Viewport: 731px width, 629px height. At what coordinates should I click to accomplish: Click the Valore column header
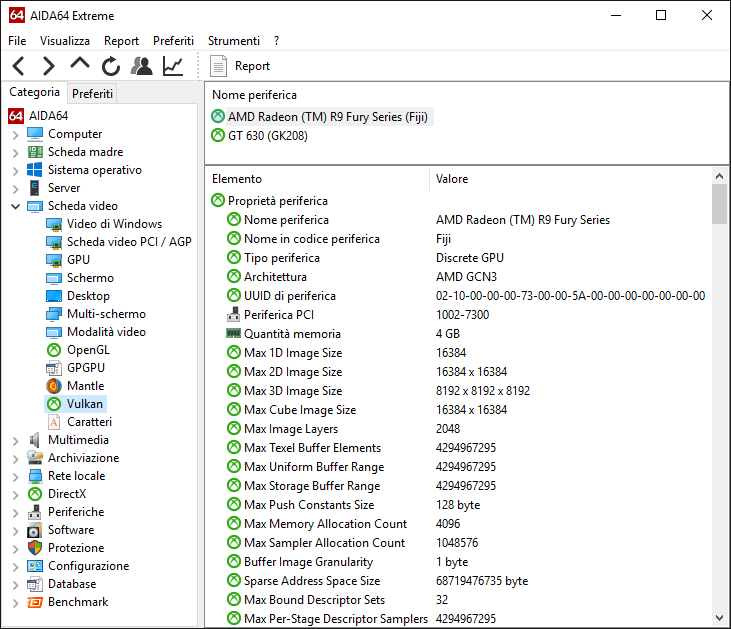point(452,179)
